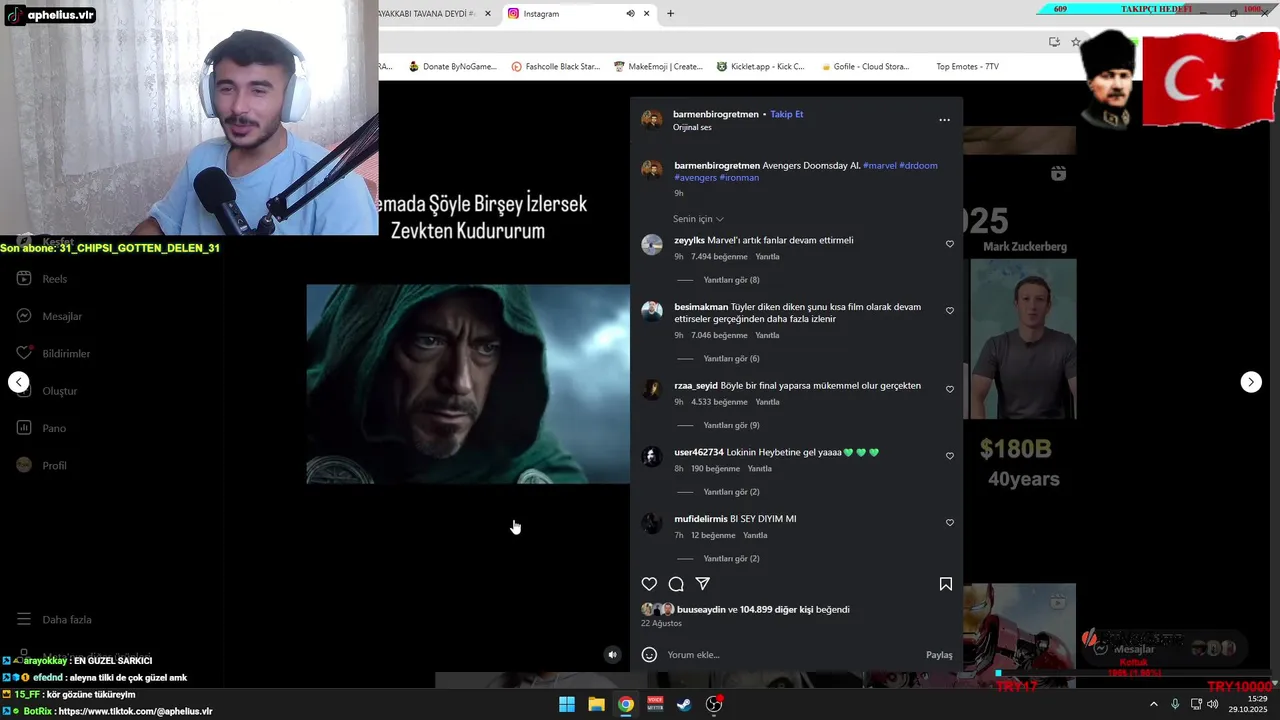This screenshot has height=720, width=1280.
Task: Open Fashcolle Black Star bookmark
Action: tap(555, 67)
